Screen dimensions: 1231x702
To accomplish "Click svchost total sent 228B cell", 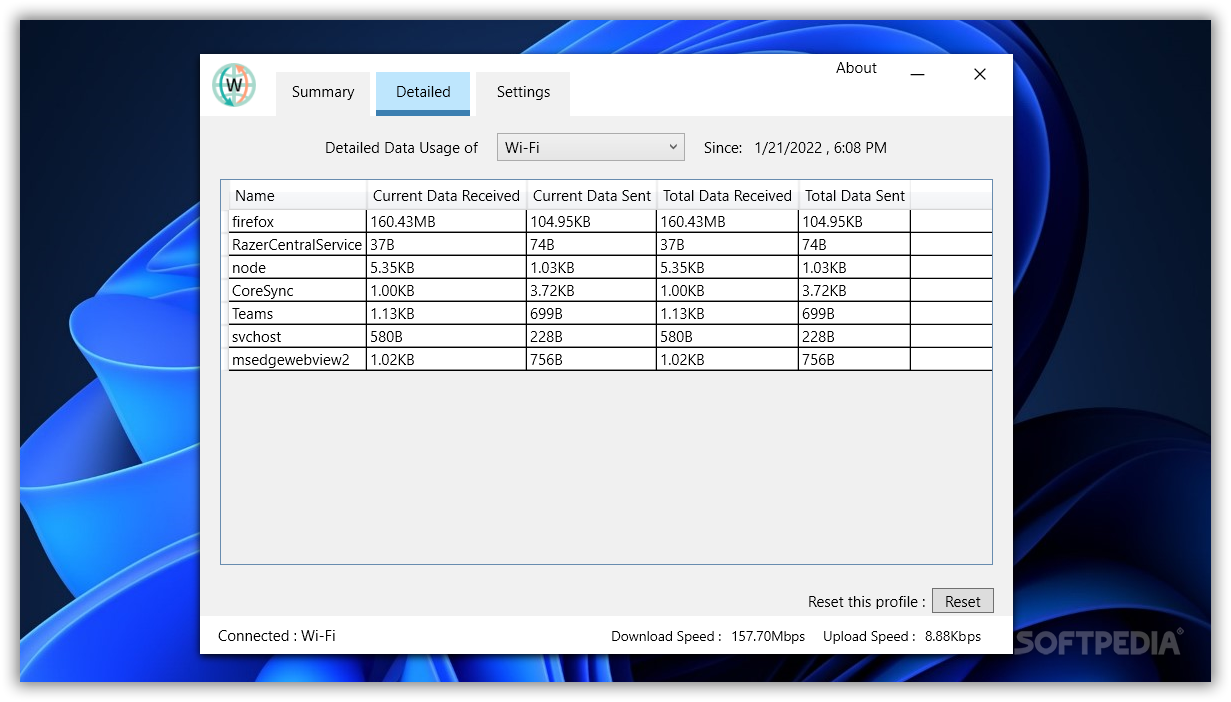I will [x=854, y=337].
